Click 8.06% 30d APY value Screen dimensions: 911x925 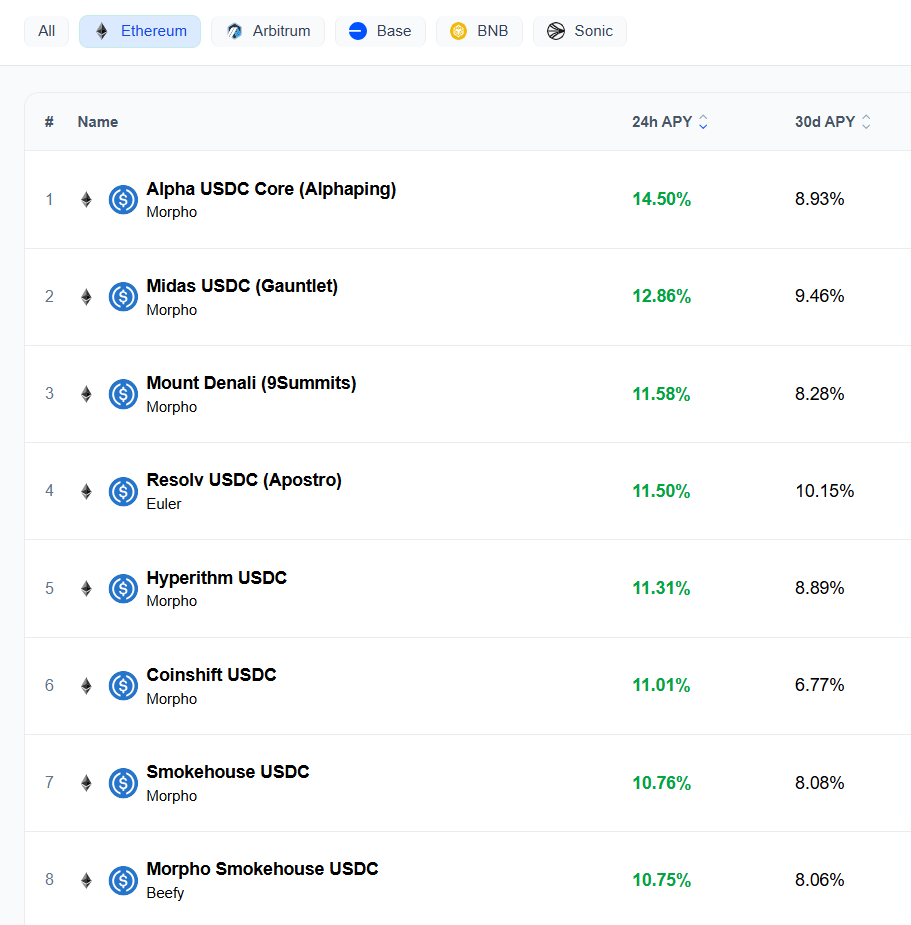[820, 880]
